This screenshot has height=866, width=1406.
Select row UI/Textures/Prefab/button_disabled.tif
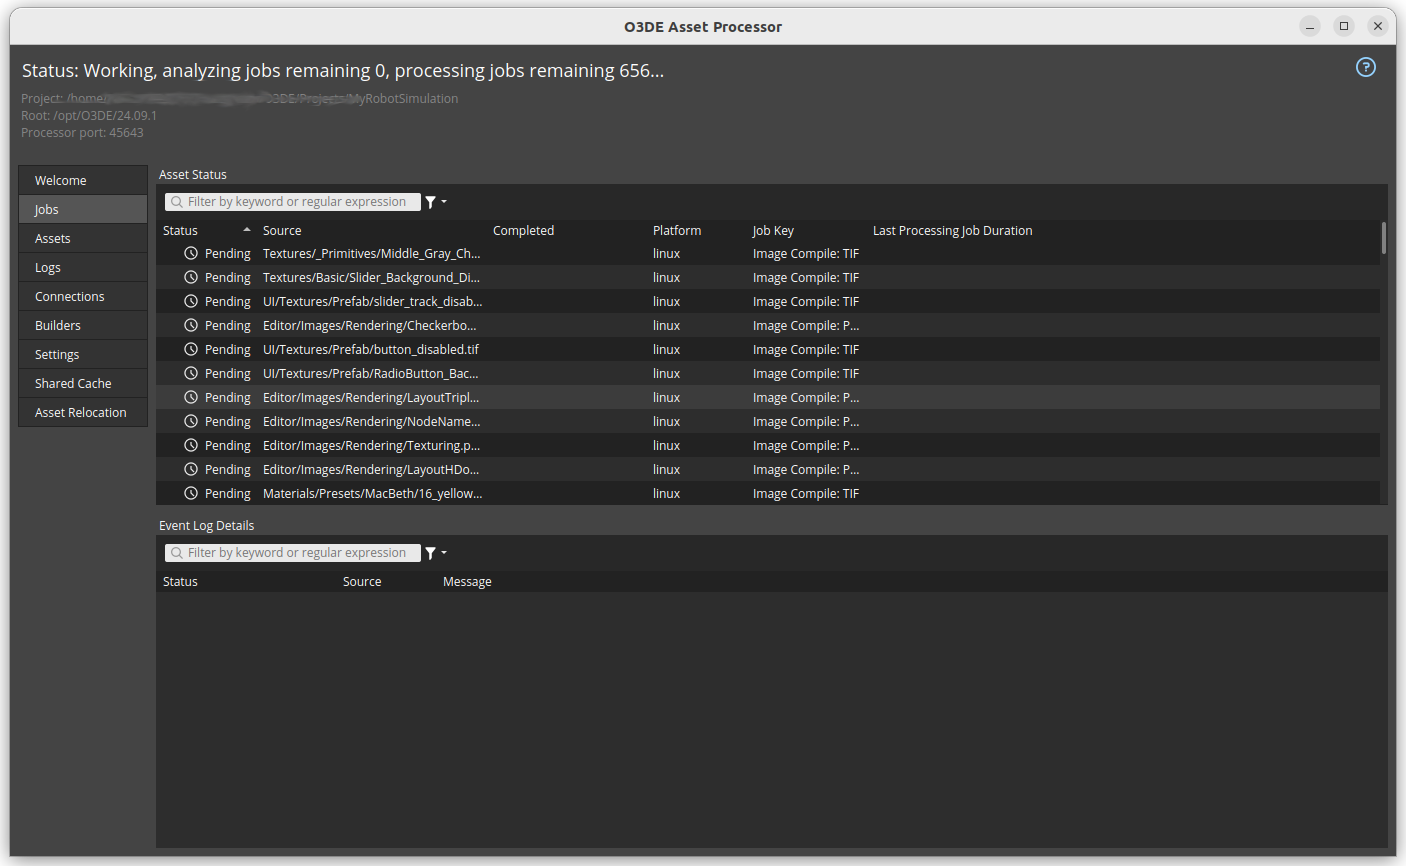coord(768,350)
